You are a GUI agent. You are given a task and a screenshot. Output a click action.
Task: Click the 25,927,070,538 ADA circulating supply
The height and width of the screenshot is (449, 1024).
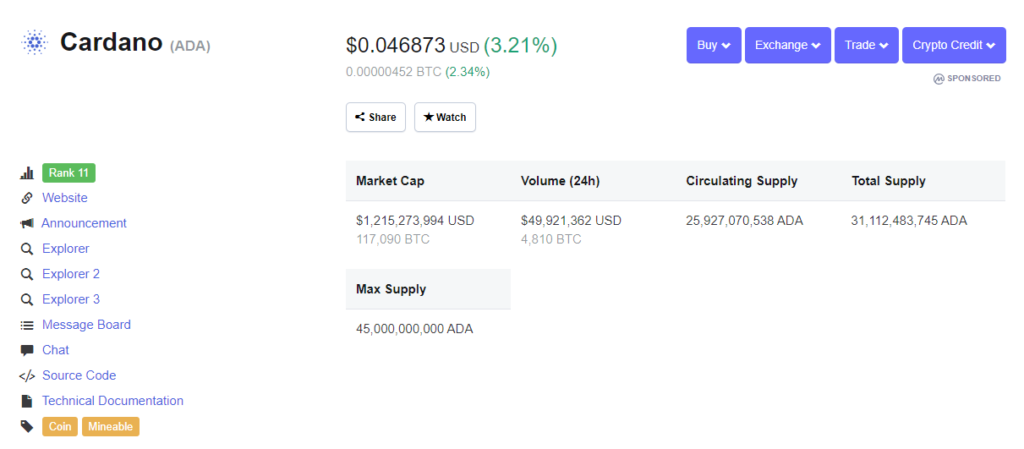pyautogui.click(x=744, y=221)
